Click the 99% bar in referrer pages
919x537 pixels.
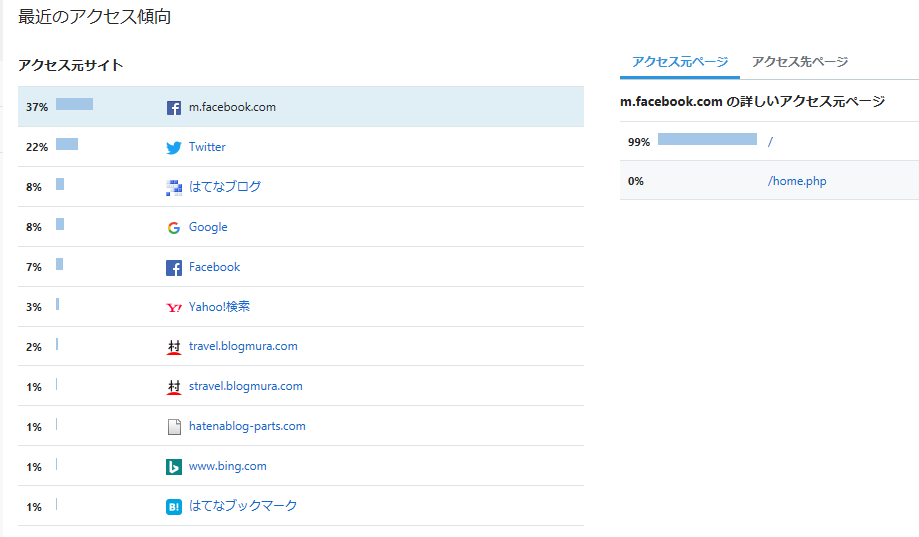tap(707, 139)
